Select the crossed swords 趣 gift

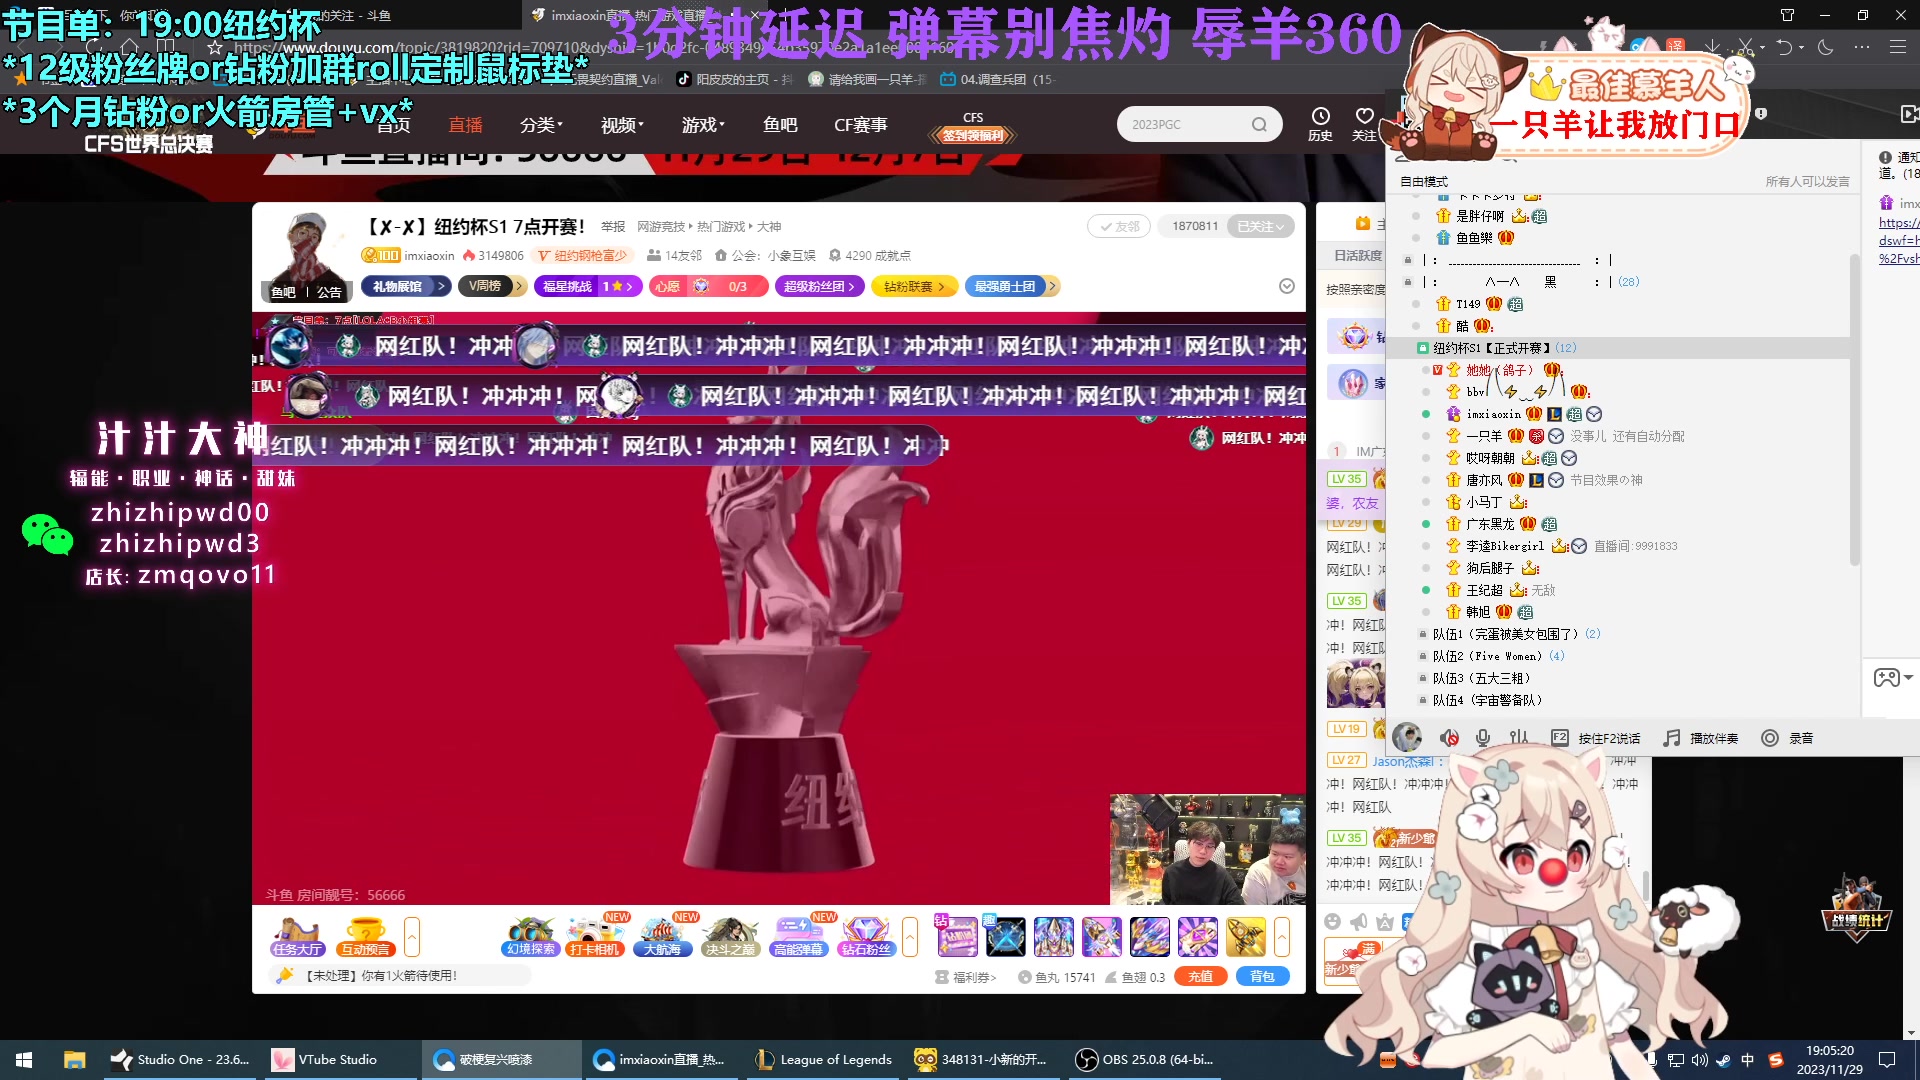pyautogui.click(x=1005, y=937)
